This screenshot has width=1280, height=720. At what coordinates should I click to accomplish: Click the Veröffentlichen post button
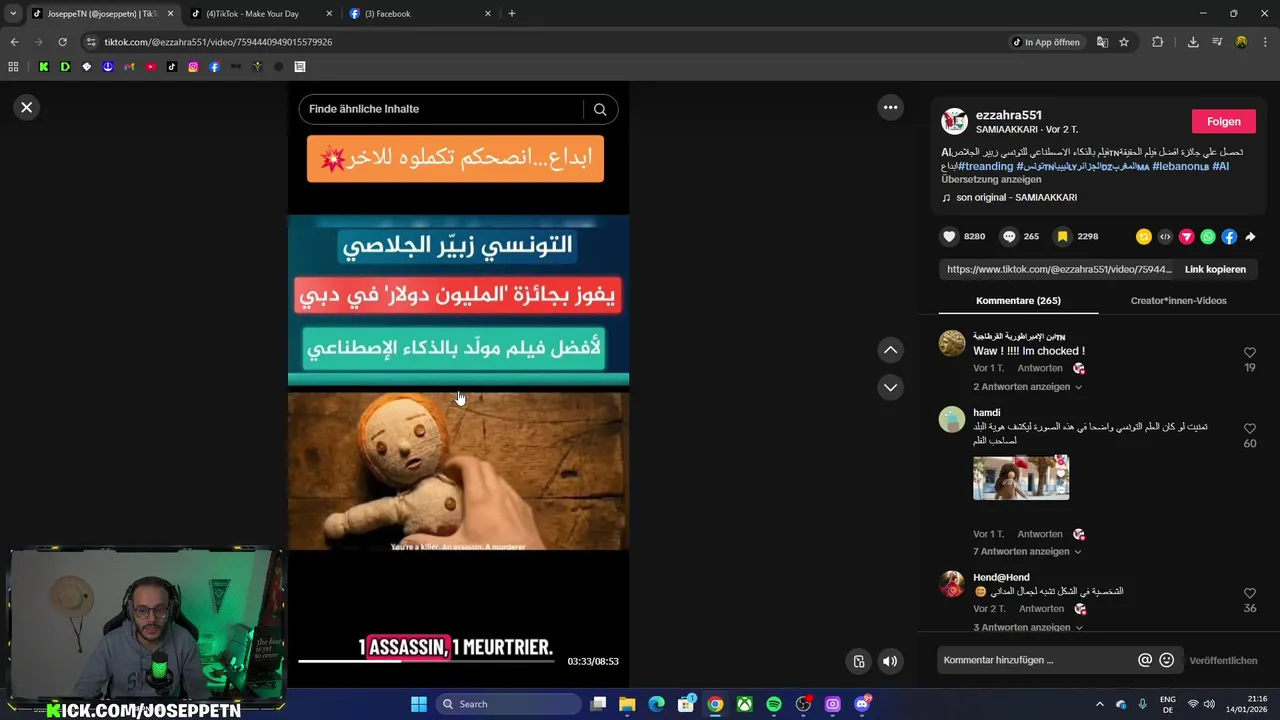pyautogui.click(x=1223, y=661)
